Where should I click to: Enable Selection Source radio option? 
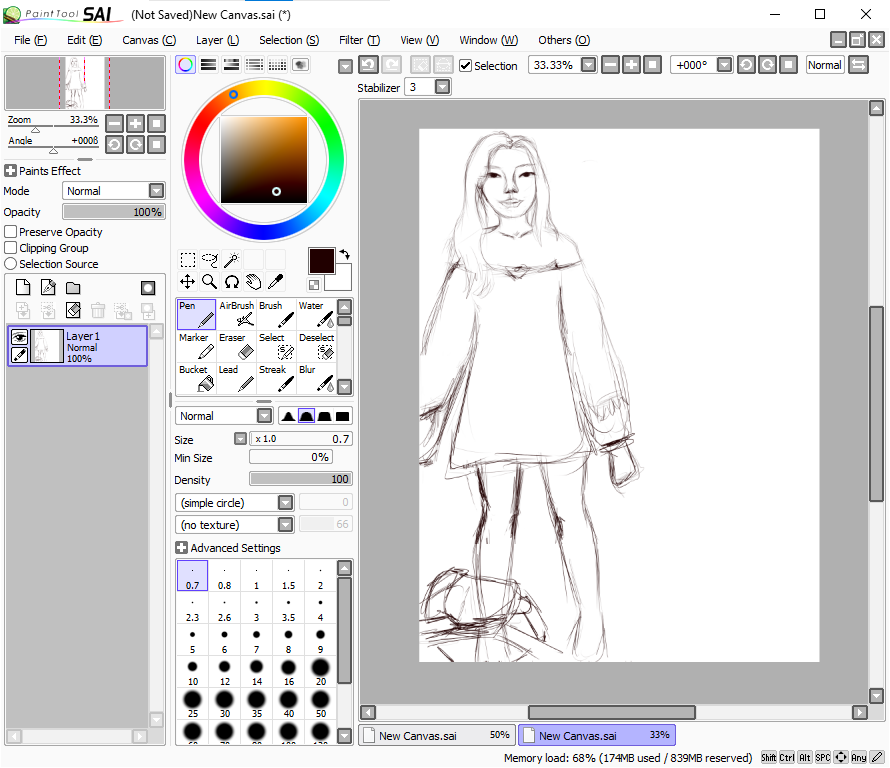coord(10,264)
